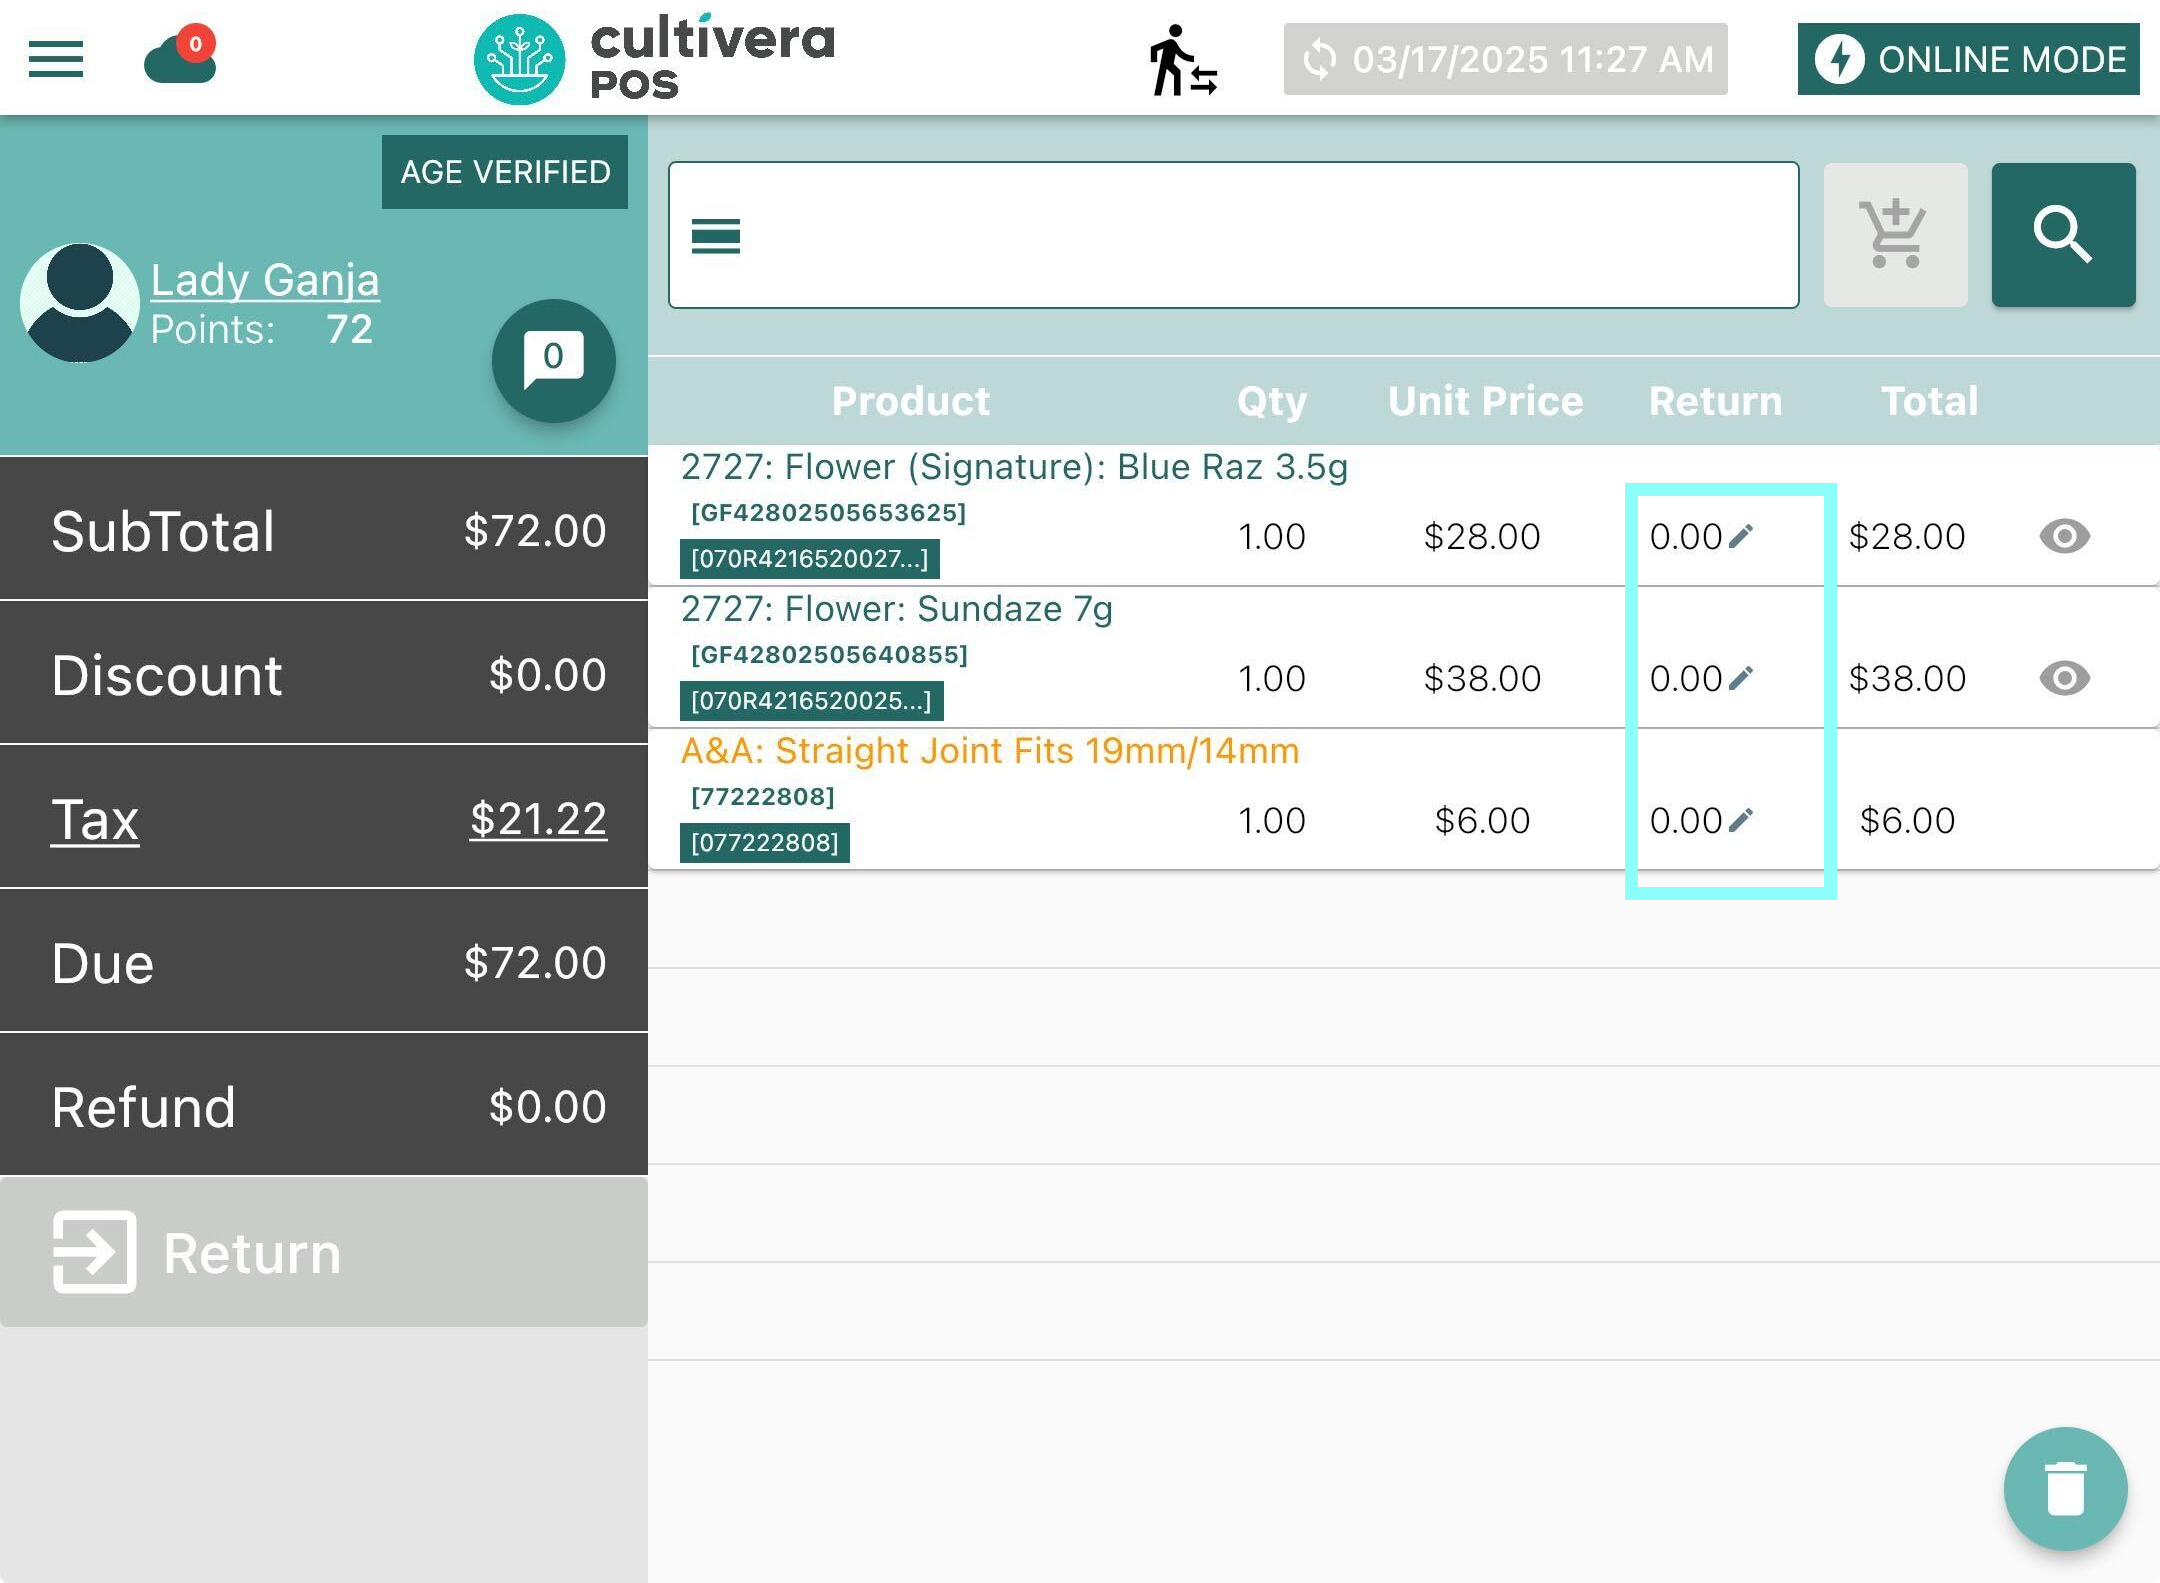Open the Tax breakdown link
The image size is (2160, 1583).
pos(95,820)
